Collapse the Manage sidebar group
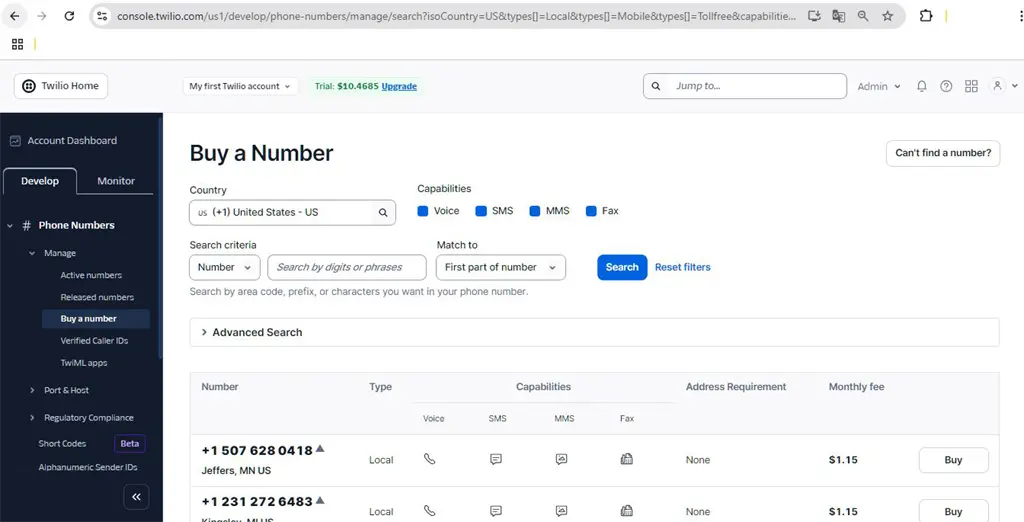The height and width of the screenshot is (522, 1024). pos(32,253)
